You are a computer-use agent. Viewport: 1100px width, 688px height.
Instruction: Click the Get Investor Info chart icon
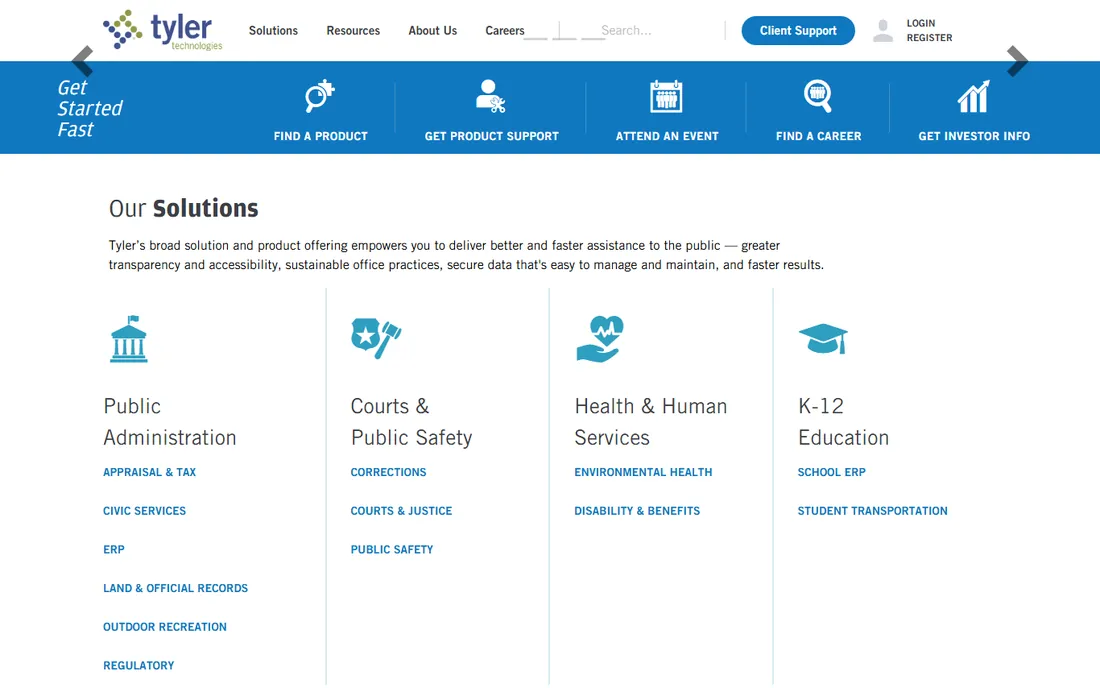(974, 96)
